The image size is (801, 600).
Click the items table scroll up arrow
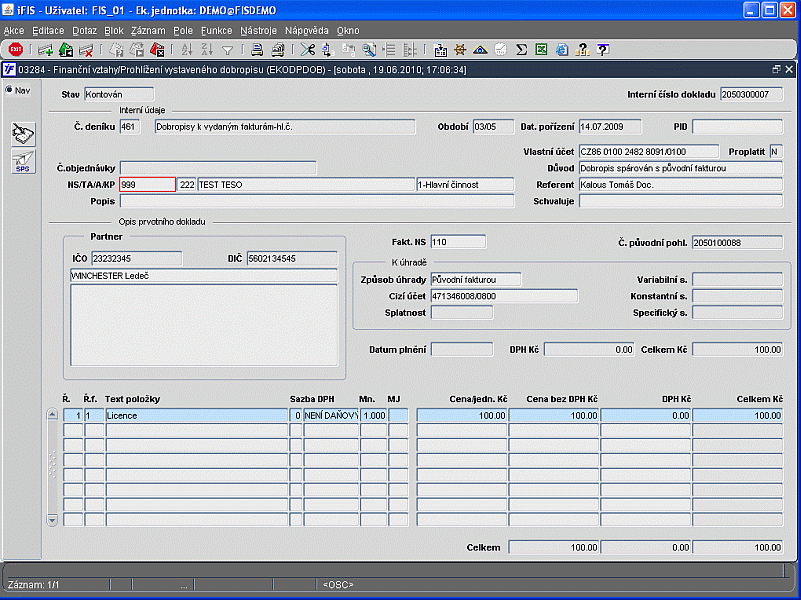(x=52, y=414)
